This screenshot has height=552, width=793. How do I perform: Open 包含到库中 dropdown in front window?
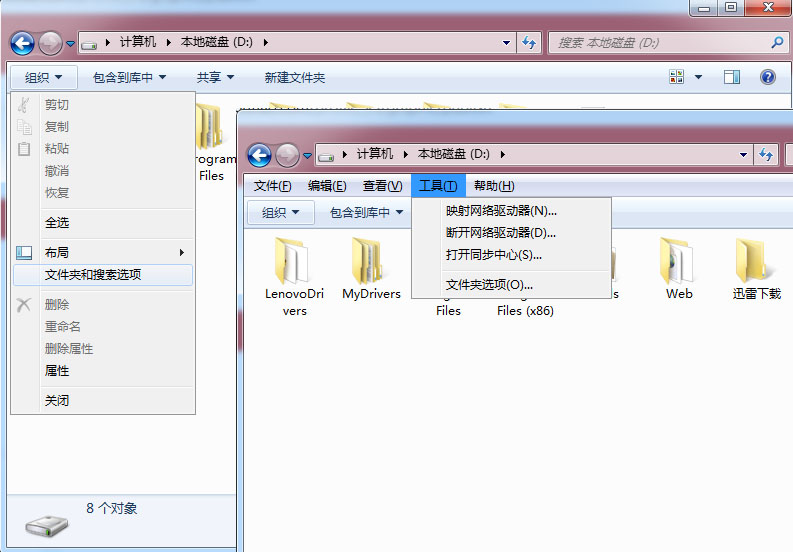coord(366,213)
